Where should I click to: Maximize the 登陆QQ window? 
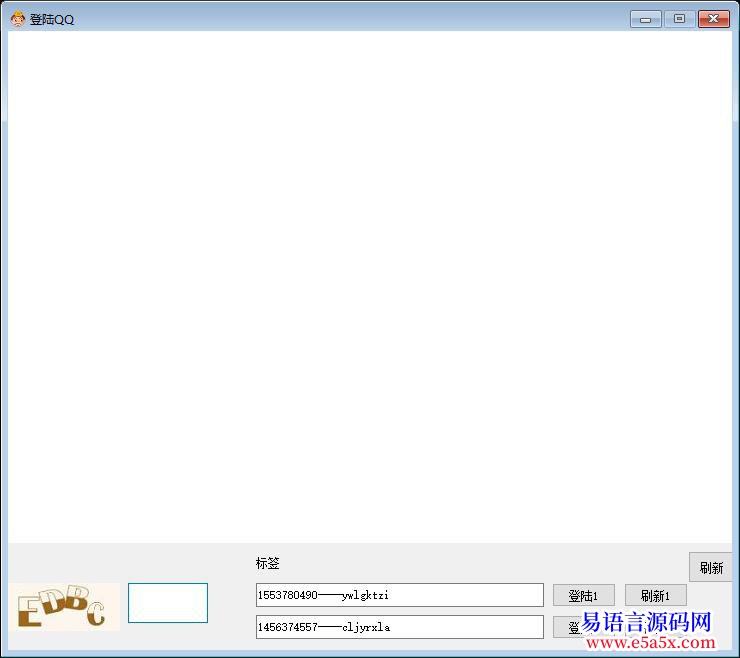coord(679,19)
